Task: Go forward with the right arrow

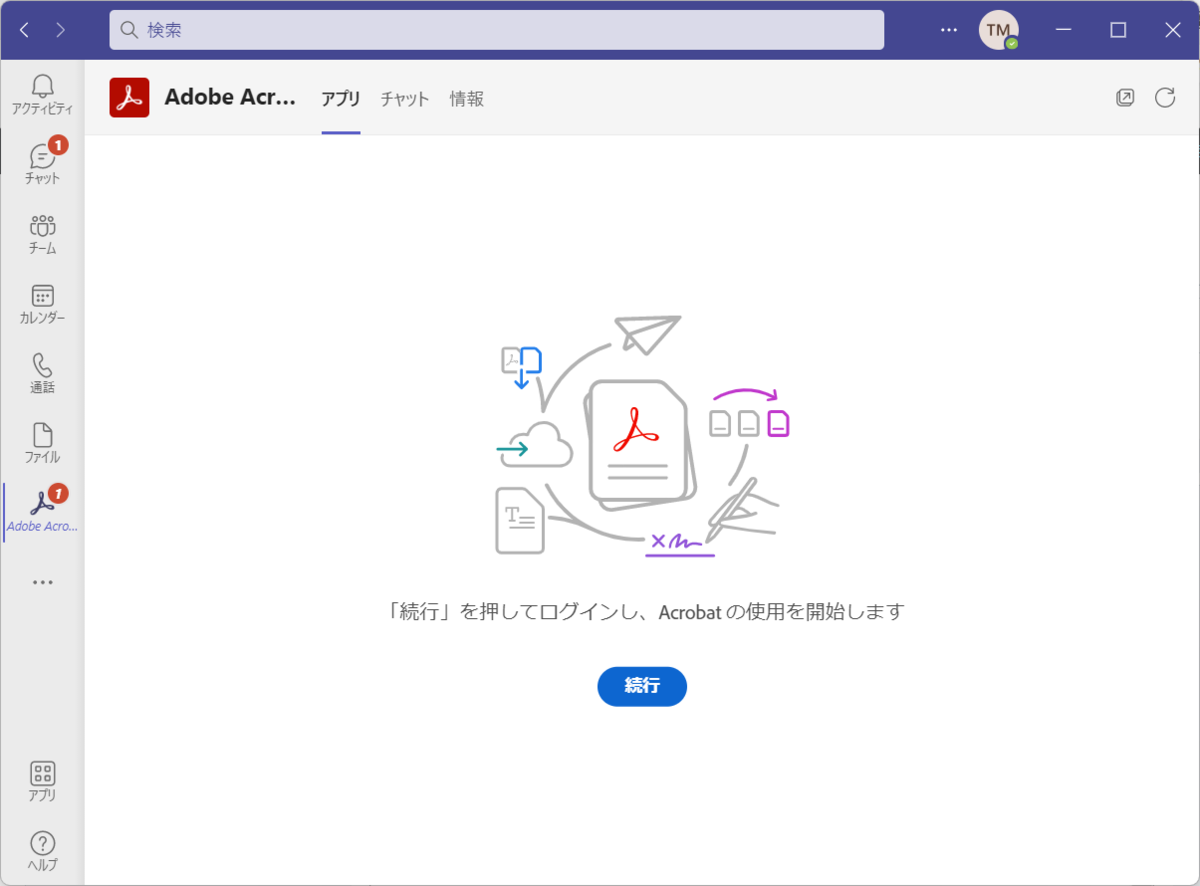Action: (61, 30)
